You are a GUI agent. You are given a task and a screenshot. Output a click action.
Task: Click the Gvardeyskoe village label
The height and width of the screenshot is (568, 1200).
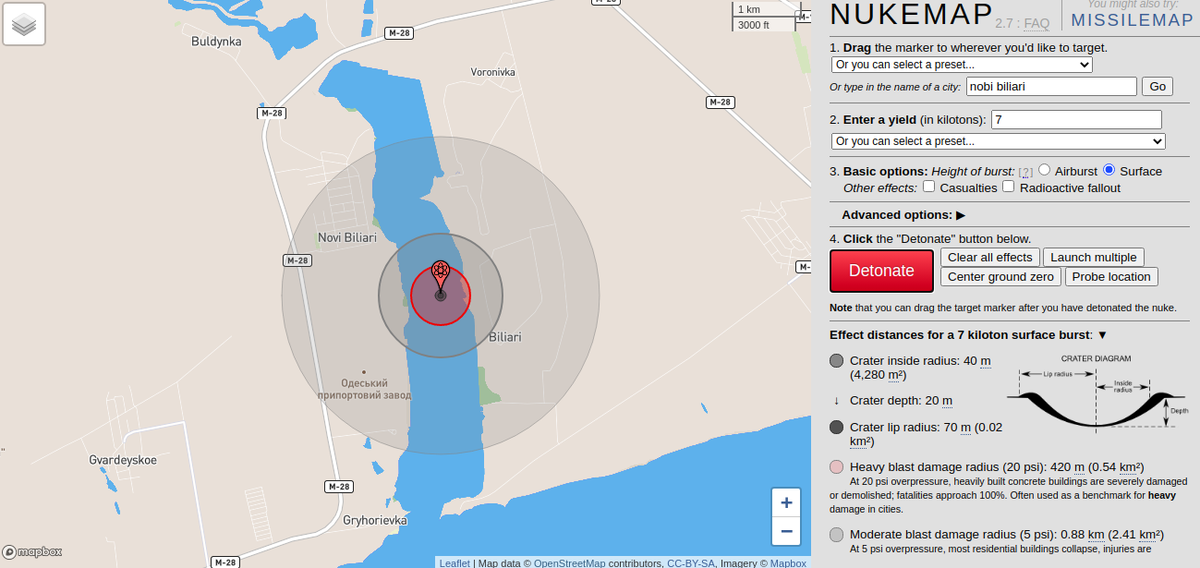(x=122, y=461)
